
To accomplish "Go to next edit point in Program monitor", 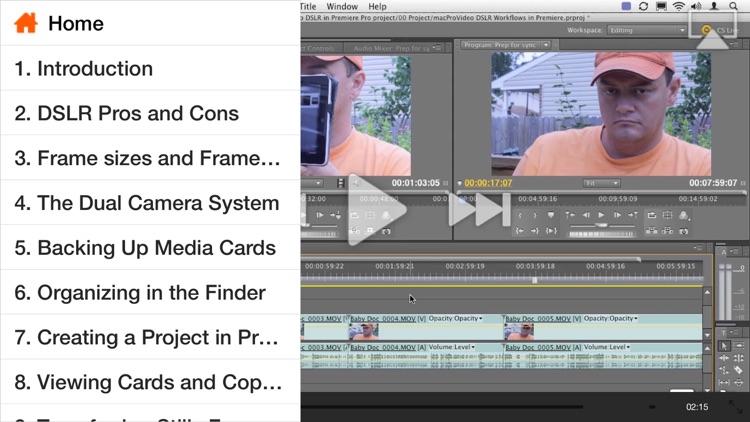I will point(633,215).
